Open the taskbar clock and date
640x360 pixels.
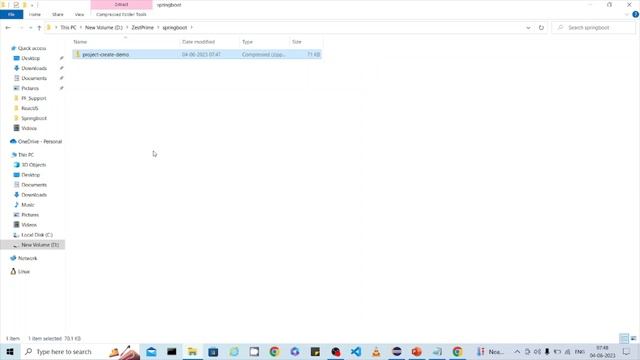point(602,352)
